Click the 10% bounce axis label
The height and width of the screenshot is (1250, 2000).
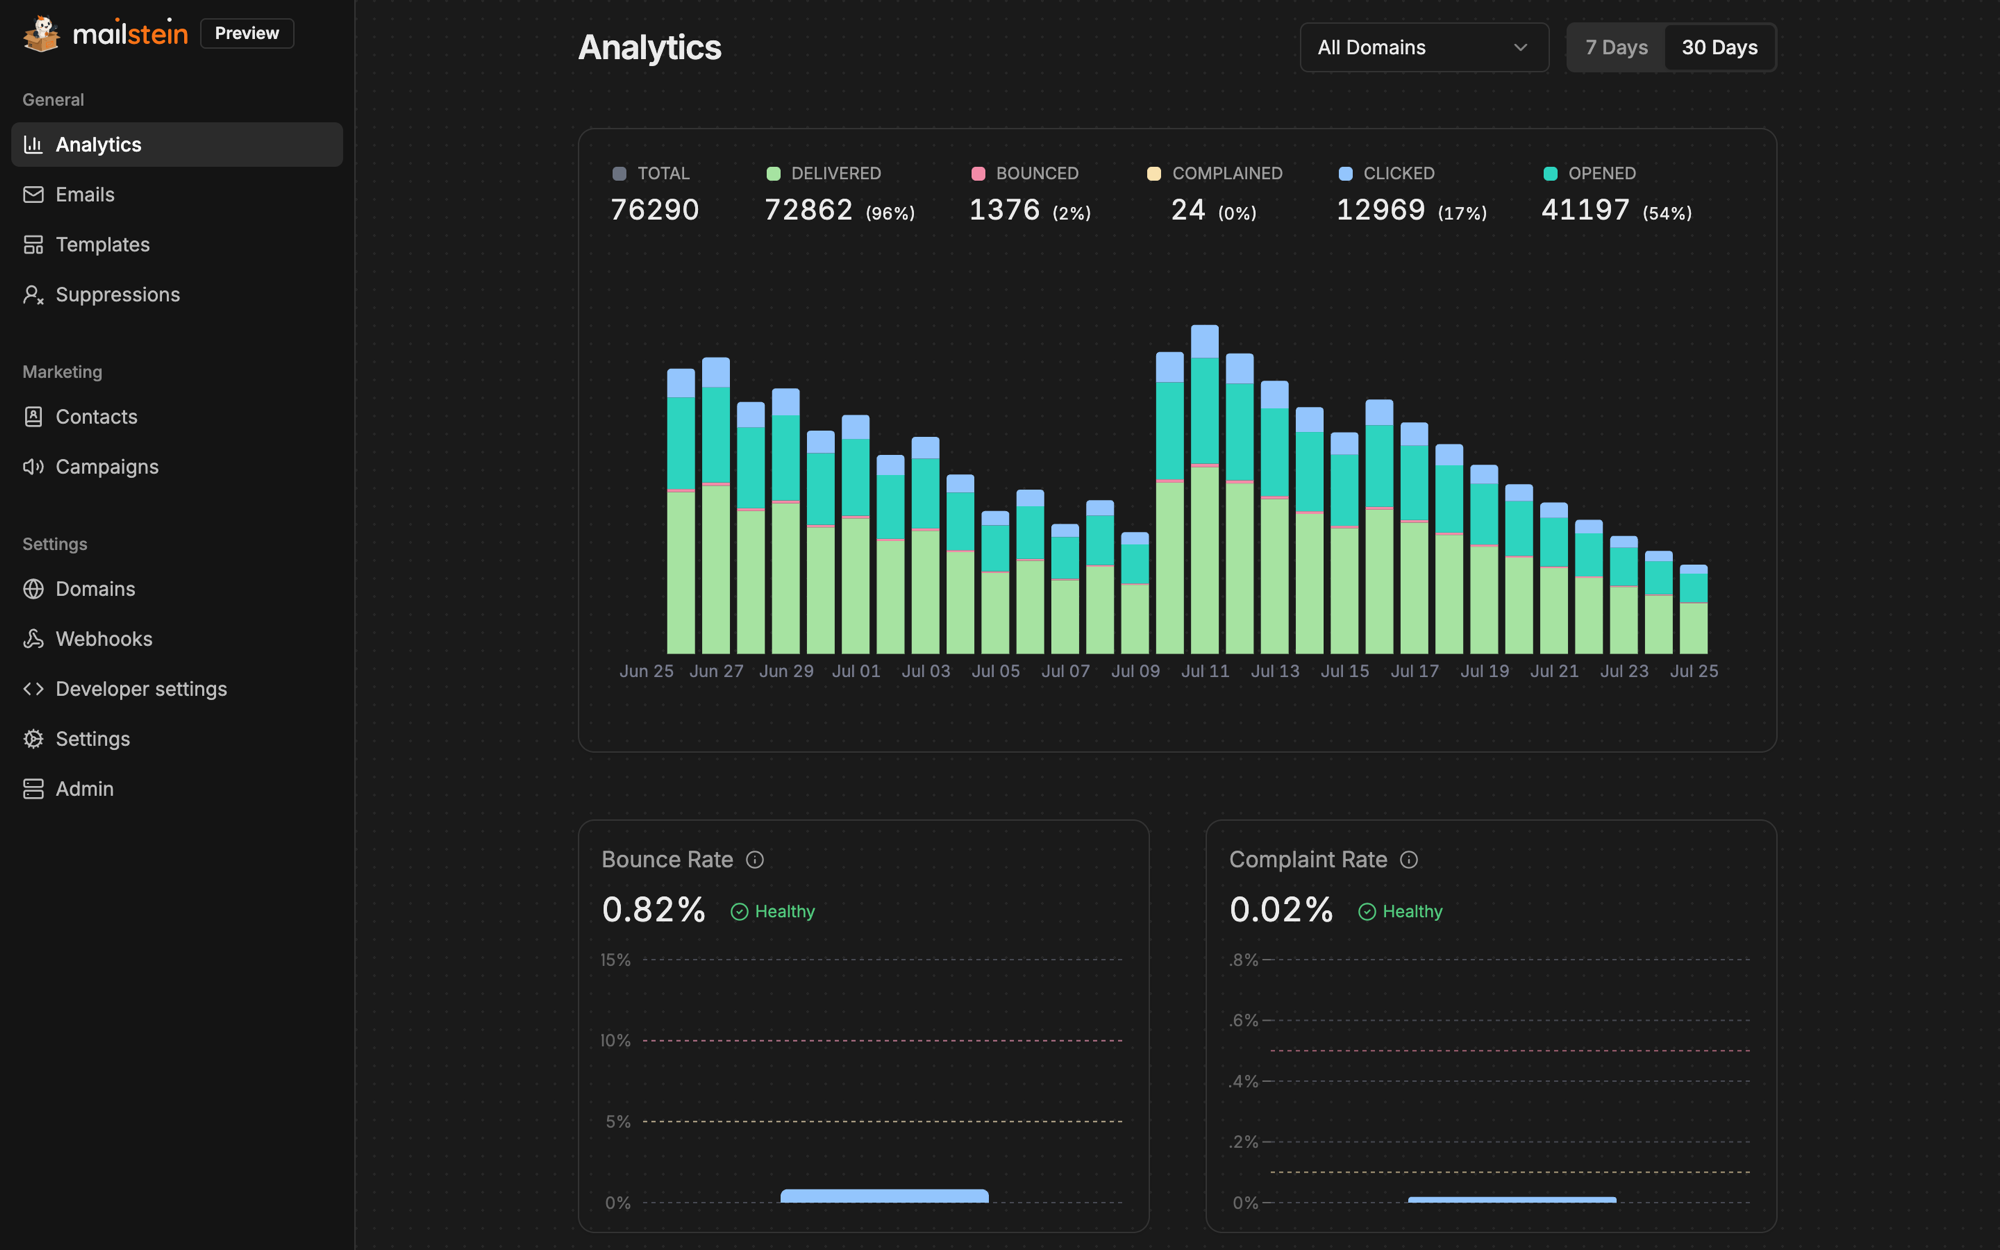pos(616,1041)
